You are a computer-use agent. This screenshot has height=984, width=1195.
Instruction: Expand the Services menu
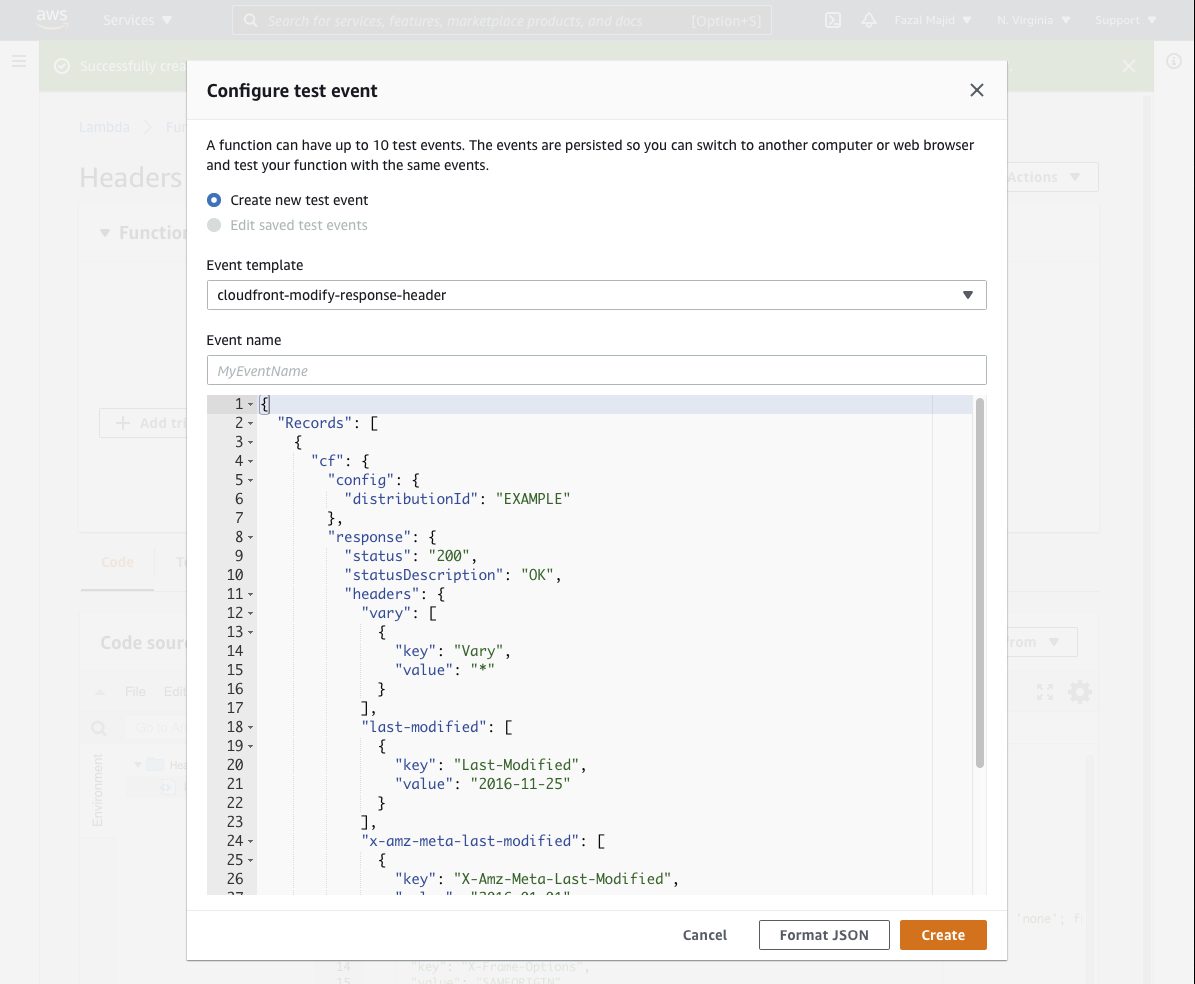(137, 20)
